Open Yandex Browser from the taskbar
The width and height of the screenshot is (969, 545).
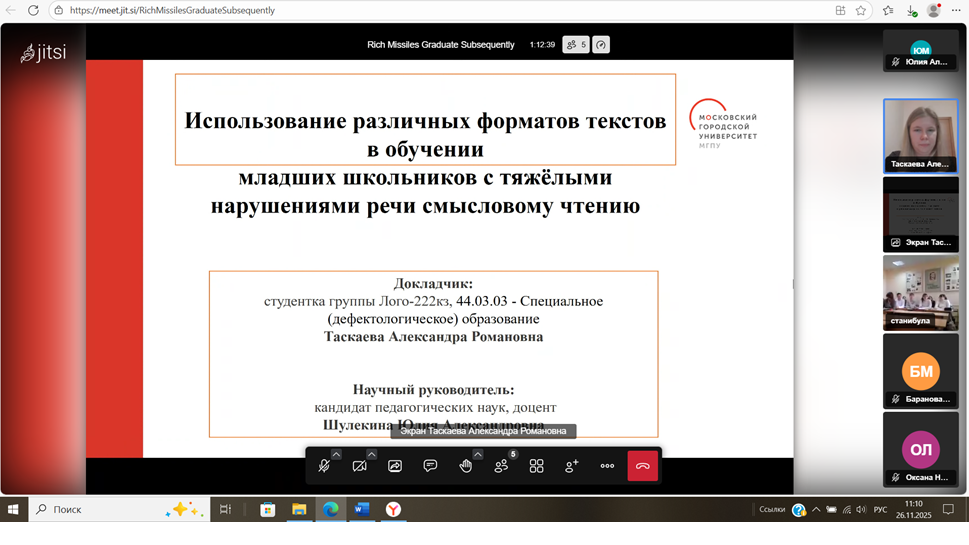[x=394, y=509]
